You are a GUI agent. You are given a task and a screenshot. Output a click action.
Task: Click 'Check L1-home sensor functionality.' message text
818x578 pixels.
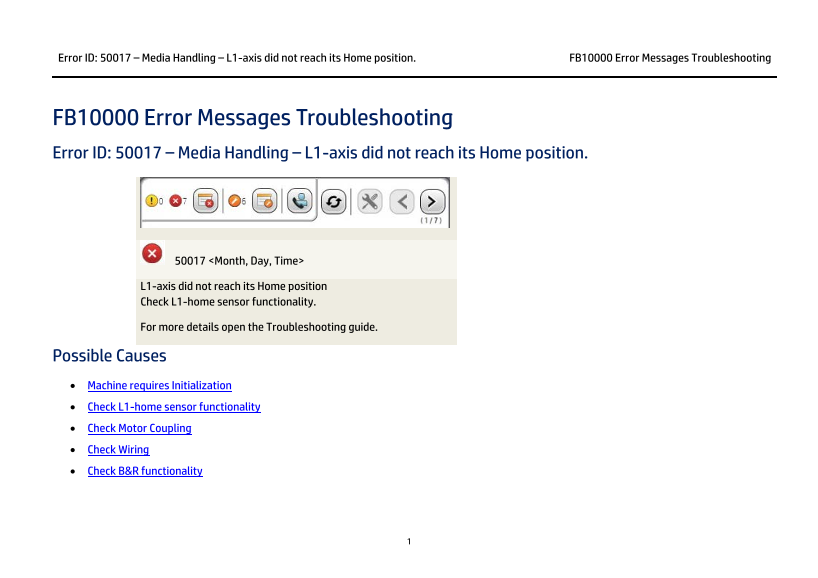pyautogui.click(x=228, y=302)
